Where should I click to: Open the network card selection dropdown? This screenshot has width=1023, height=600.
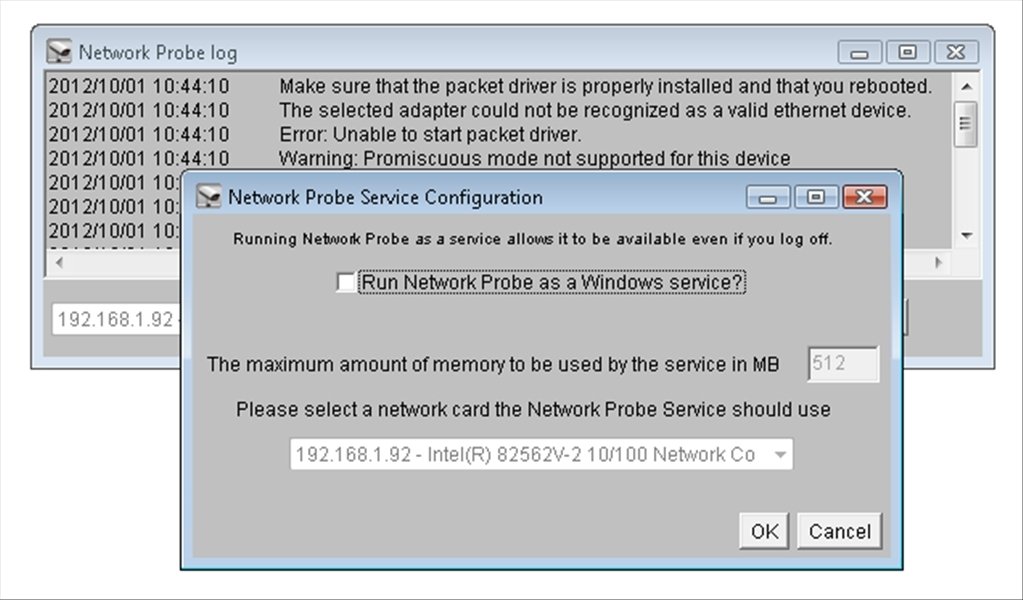(x=780, y=455)
